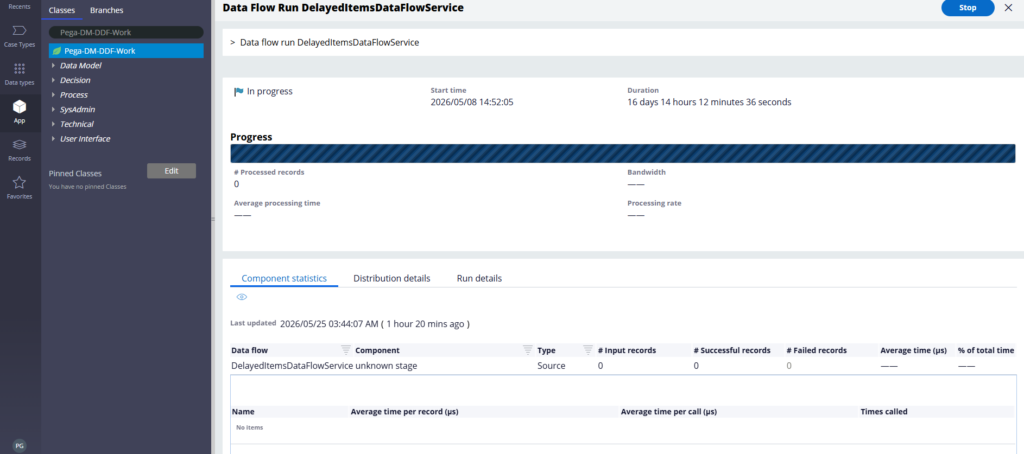
Task: Open the Distribution details tab
Action: point(392,278)
